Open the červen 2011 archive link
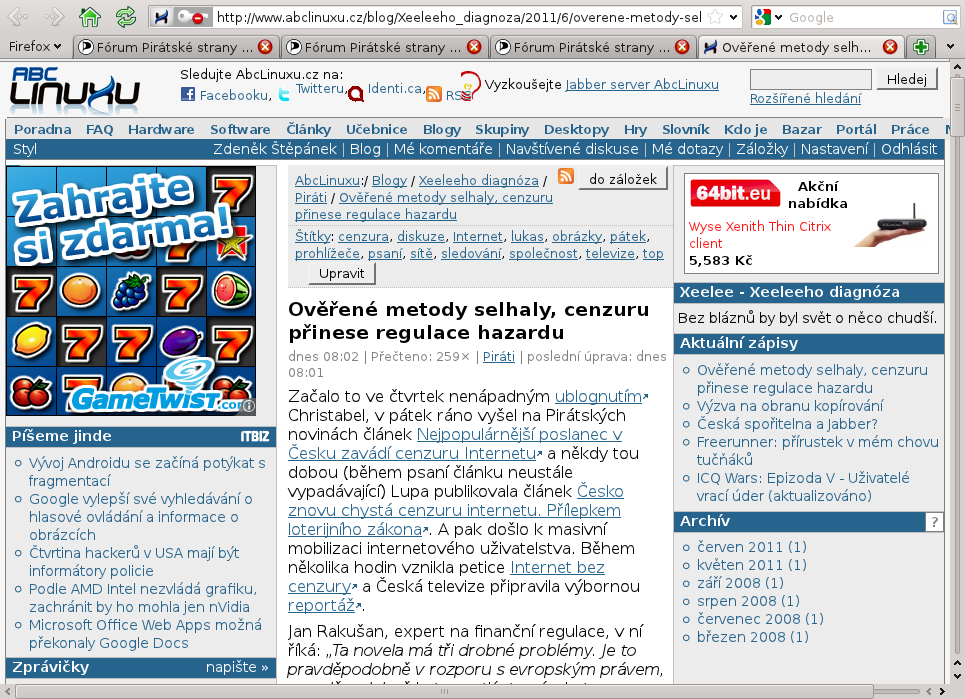Viewport: 965px width, 699px height. point(751,547)
